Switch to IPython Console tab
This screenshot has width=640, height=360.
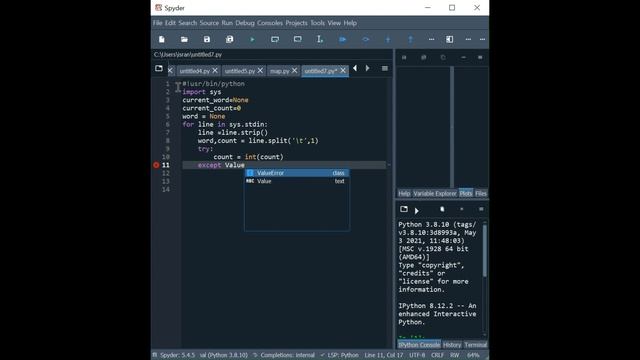pyautogui.click(x=419, y=345)
